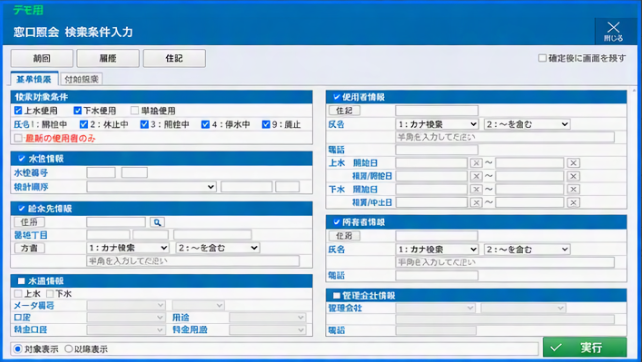Open address lookup with the magnifier icon

pyautogui.click(x=157, y=222)
